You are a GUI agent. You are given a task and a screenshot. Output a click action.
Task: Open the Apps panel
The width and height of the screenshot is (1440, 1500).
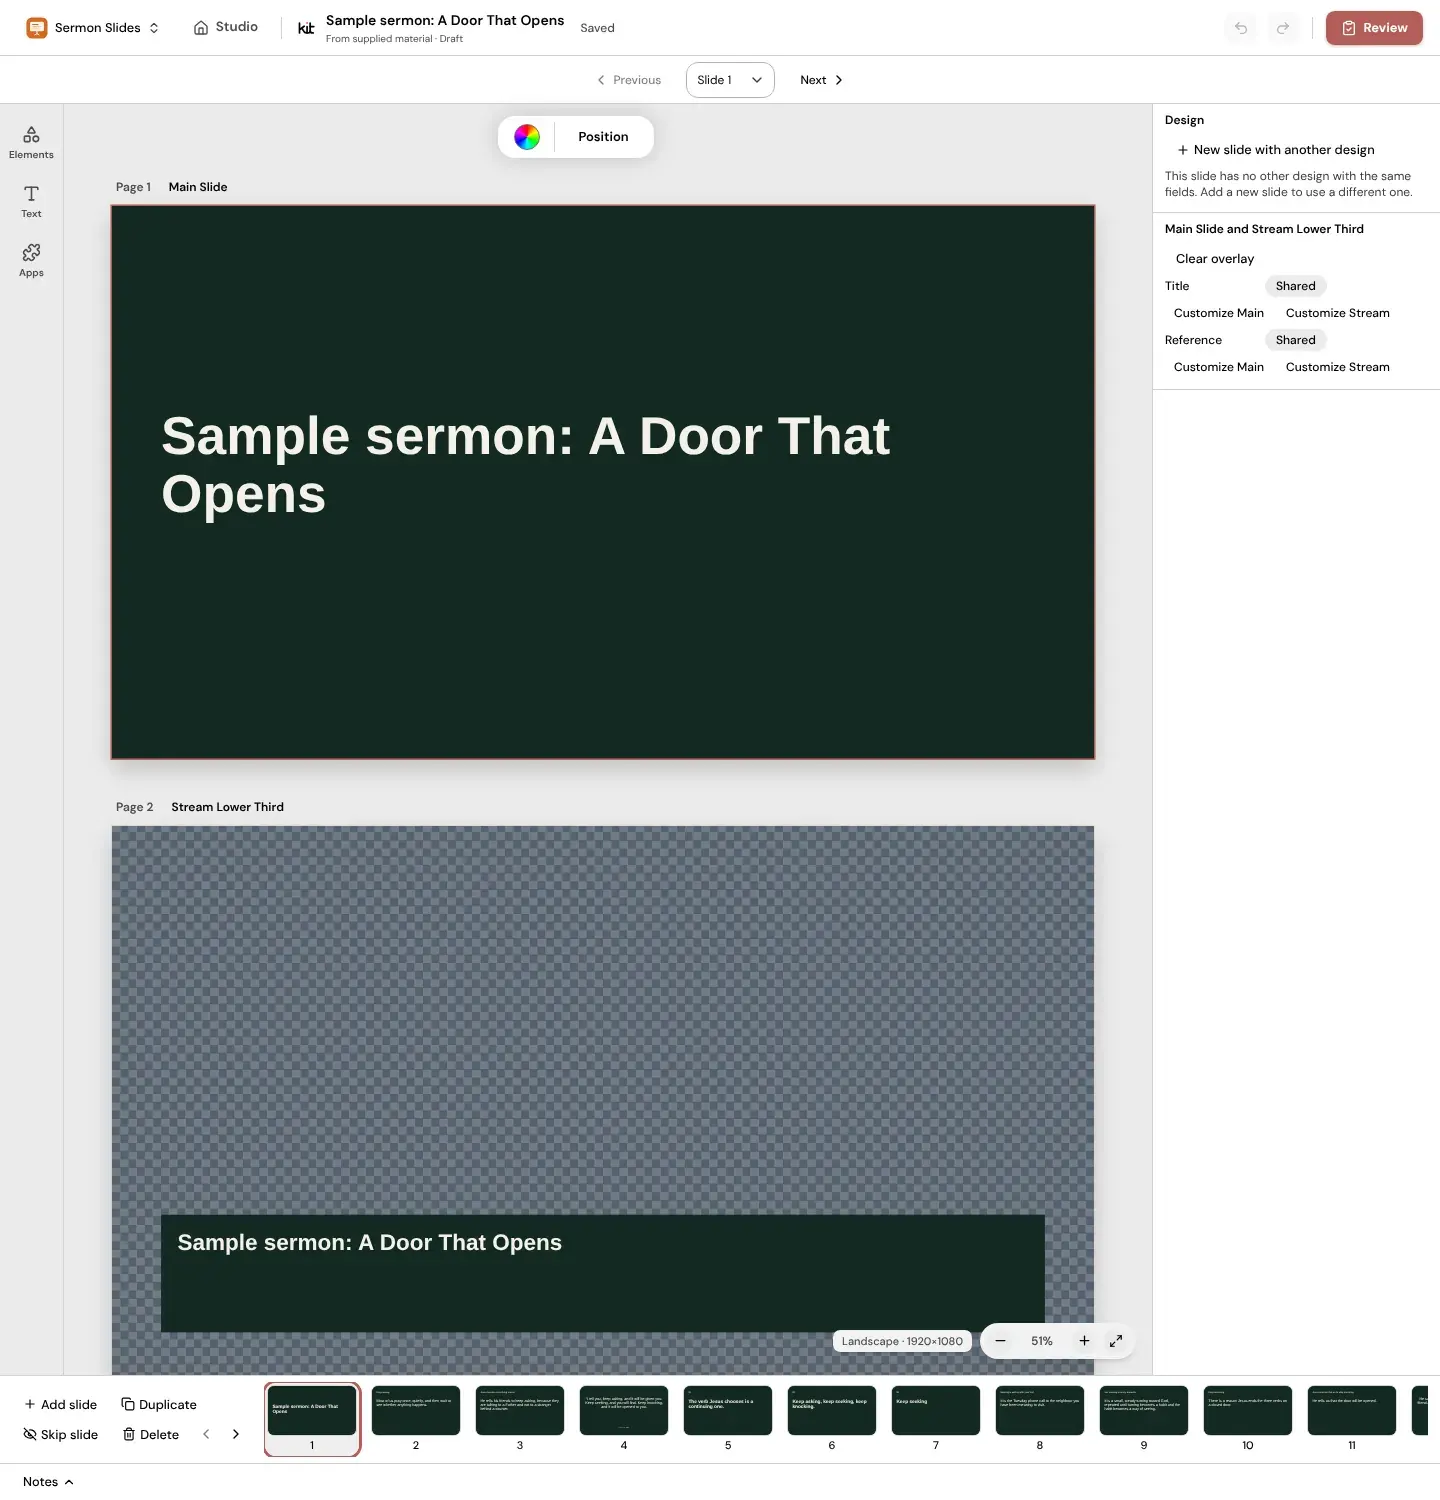click(31, 261)
